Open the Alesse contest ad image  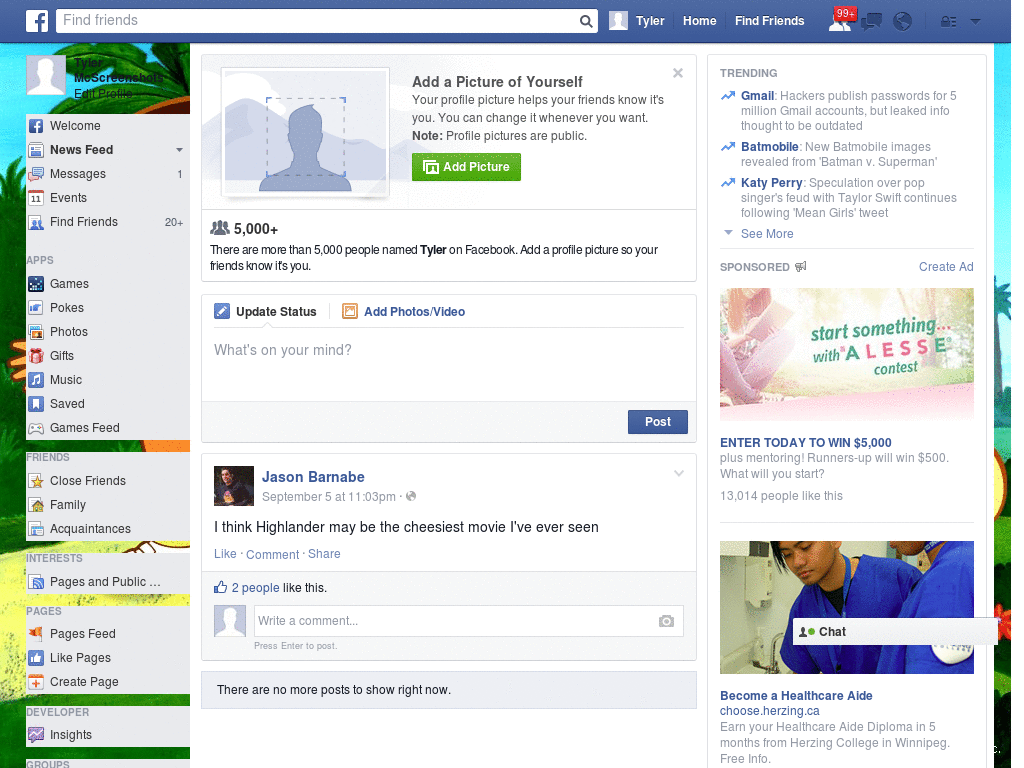(846, 355)
